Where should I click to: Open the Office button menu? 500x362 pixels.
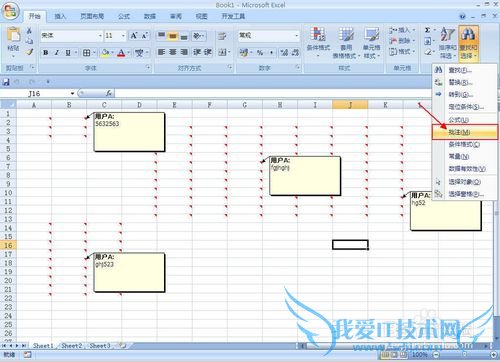point(10,11)
